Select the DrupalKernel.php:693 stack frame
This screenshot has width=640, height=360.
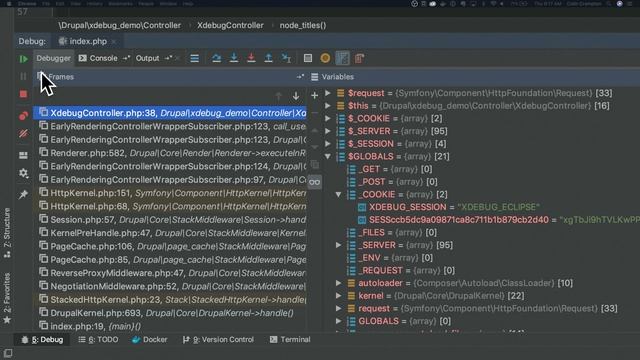pyautogui.click(x=170, y=313)
